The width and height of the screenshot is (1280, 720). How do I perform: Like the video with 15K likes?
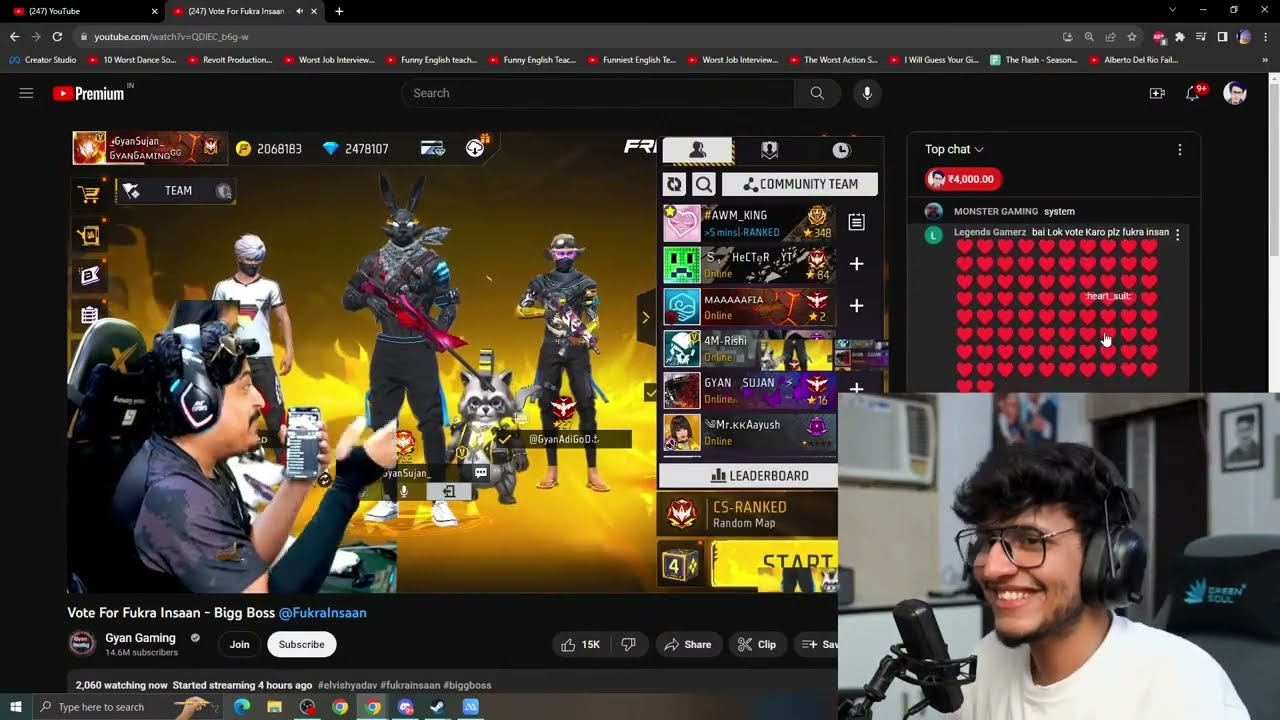580,644
